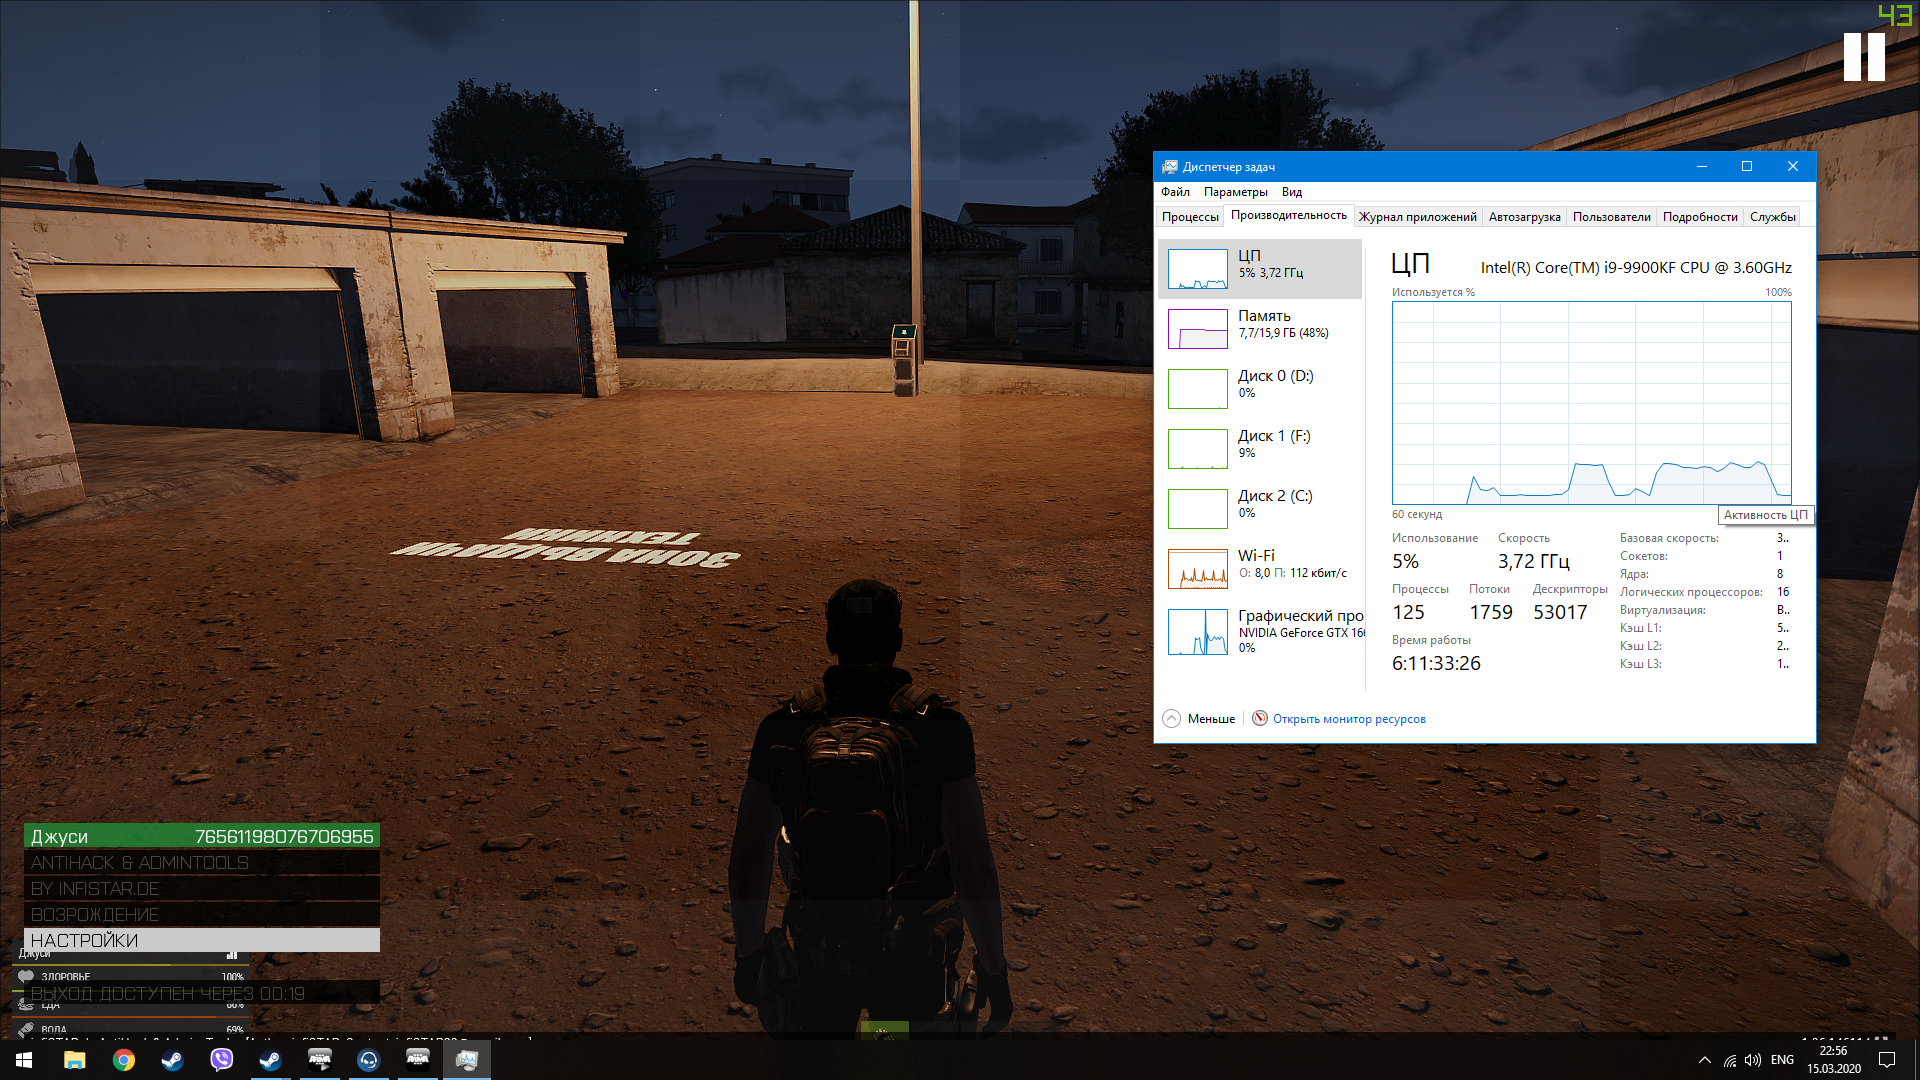
Task: Click the Логические процессоры 16 row
Action: click(1705, 592)
